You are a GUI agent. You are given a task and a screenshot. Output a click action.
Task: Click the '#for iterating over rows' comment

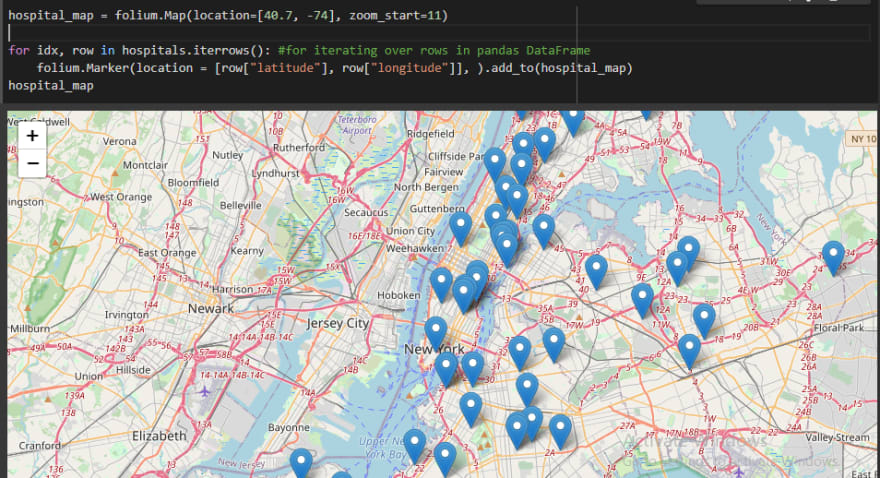(434, 50)
